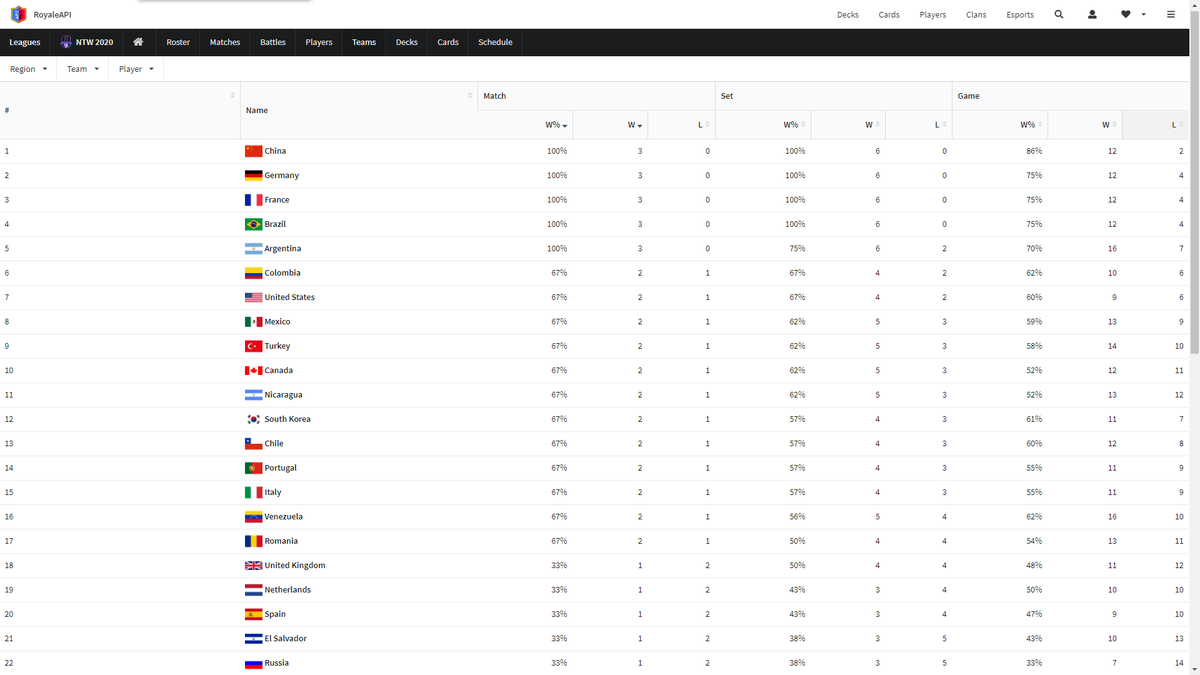Click Turkey flag icon
Viewport: 1200px width, 675px height.
[254, 346]
